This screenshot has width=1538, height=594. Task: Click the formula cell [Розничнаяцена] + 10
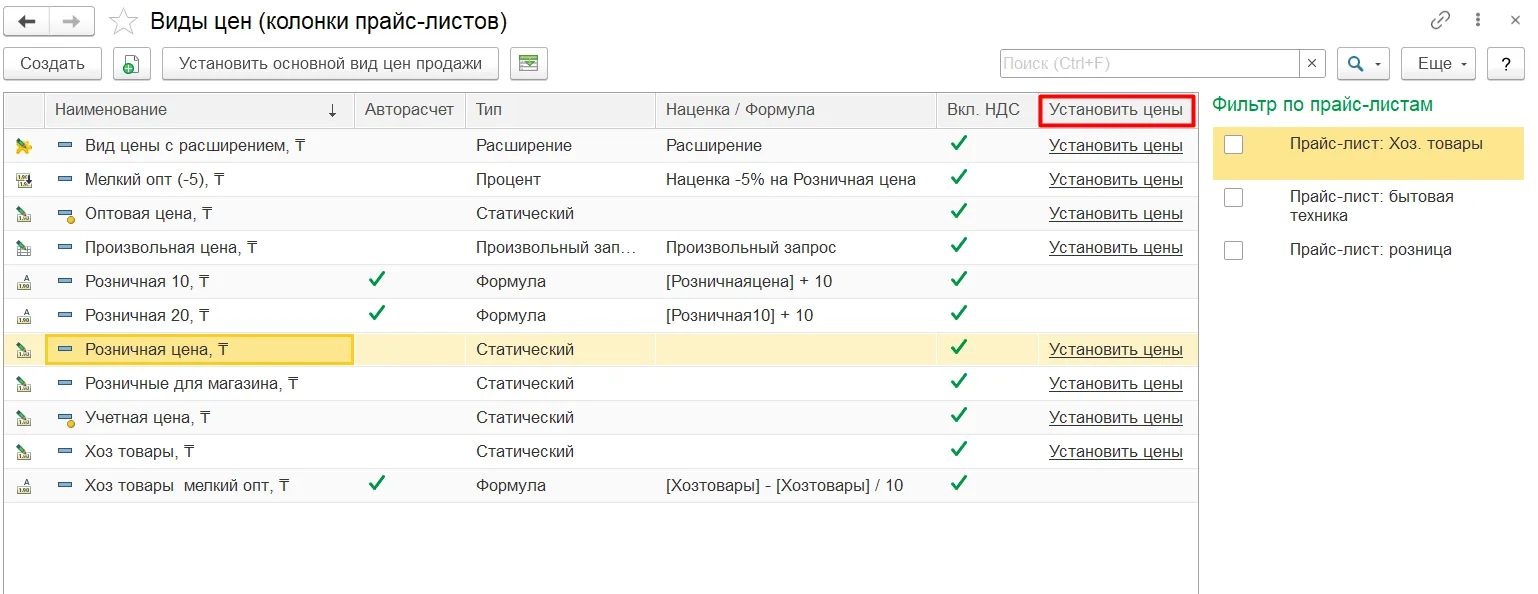click(749, 282)
